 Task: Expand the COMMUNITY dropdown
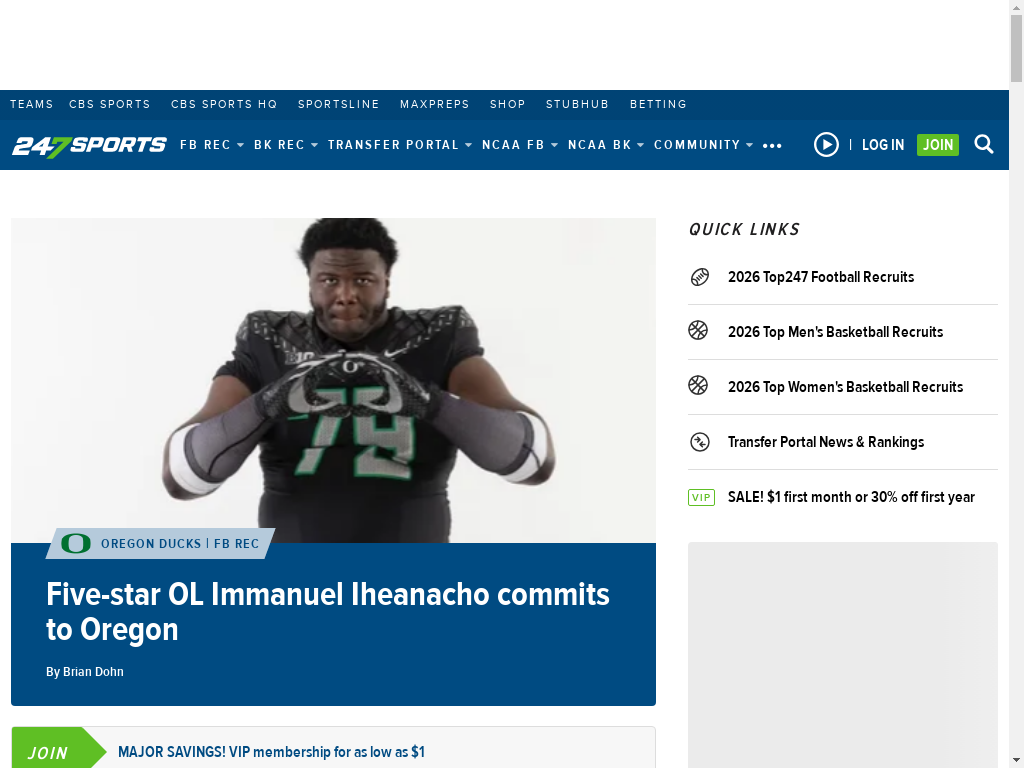pyautogui.click(x=703, y=145)
